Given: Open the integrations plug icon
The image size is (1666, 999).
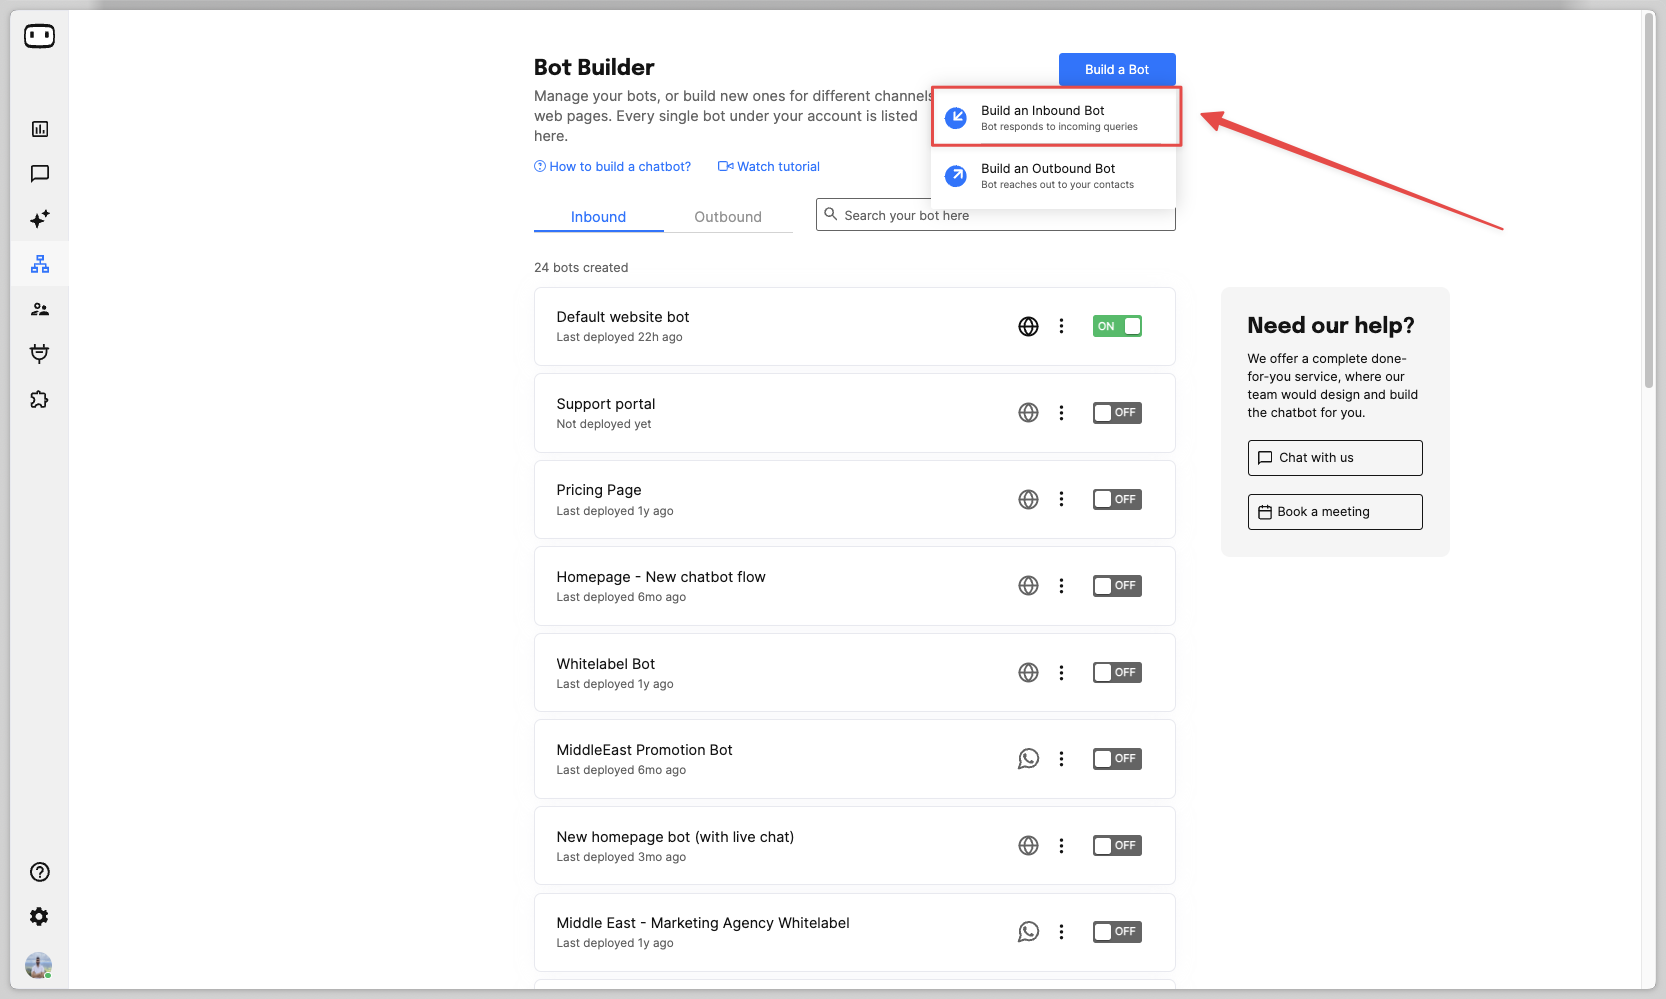Looking at the screenshot, I should [x=40, y=353].
